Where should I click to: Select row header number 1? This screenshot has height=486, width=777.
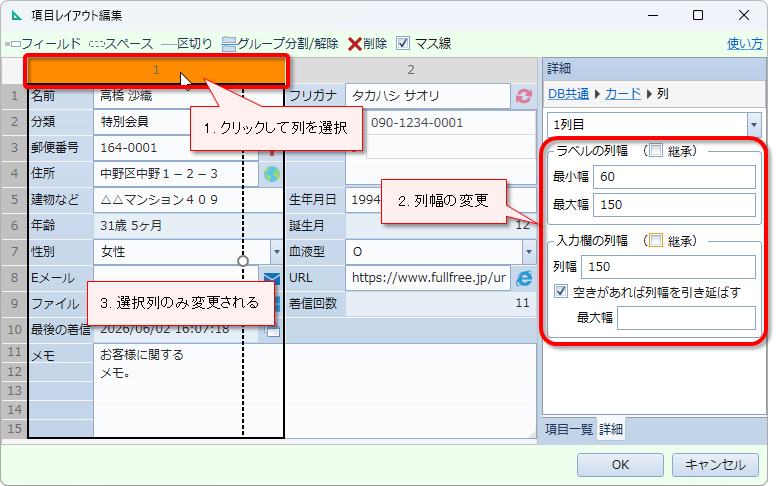tap(14, 96)
